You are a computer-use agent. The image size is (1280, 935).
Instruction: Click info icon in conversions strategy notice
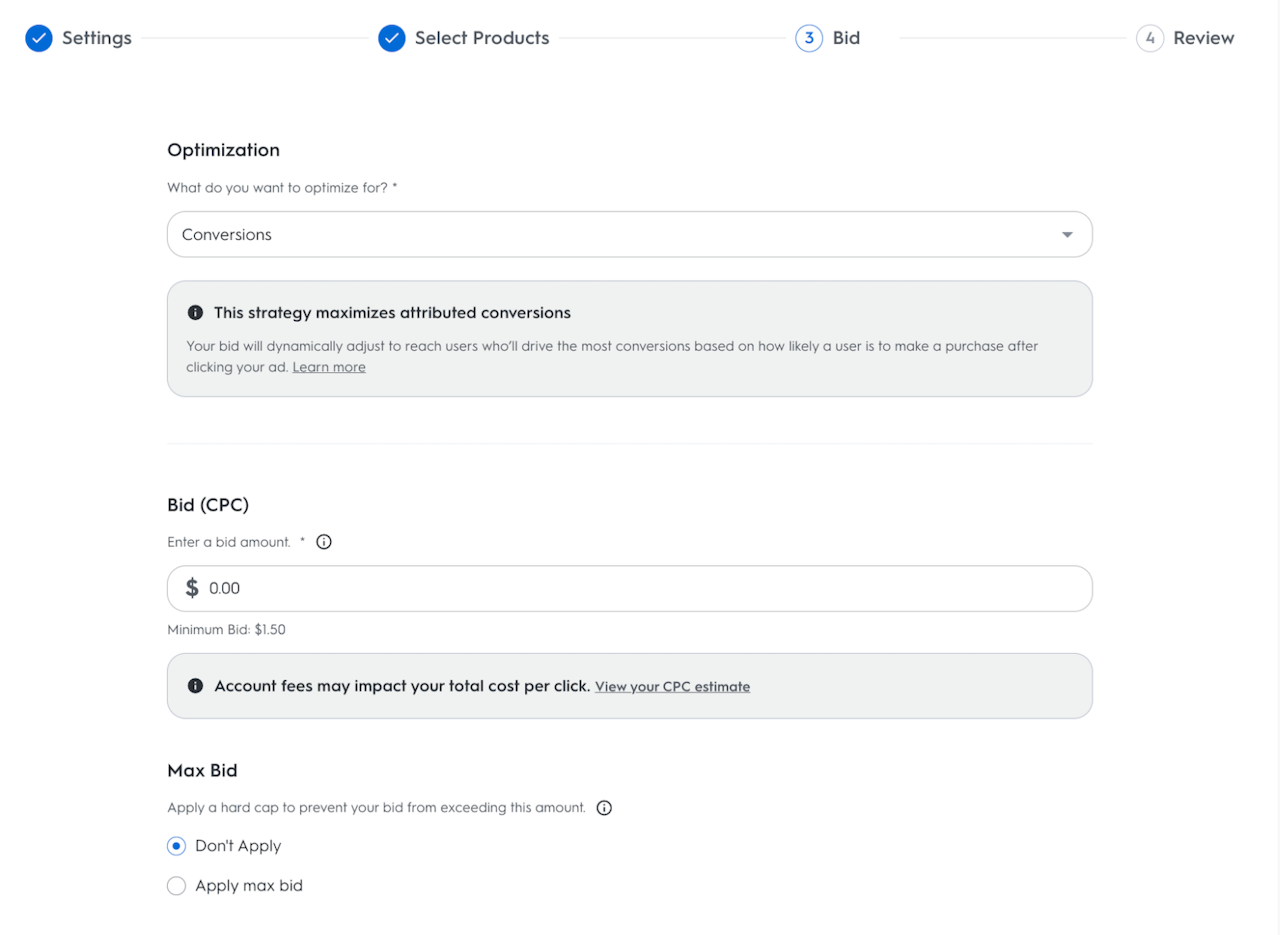tap(196, 313)
